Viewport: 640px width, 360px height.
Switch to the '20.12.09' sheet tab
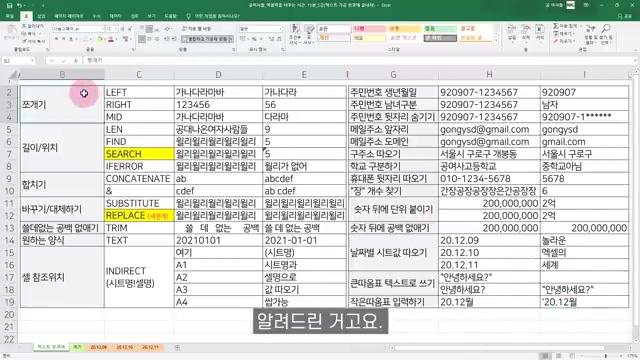[x=98, y=347]
